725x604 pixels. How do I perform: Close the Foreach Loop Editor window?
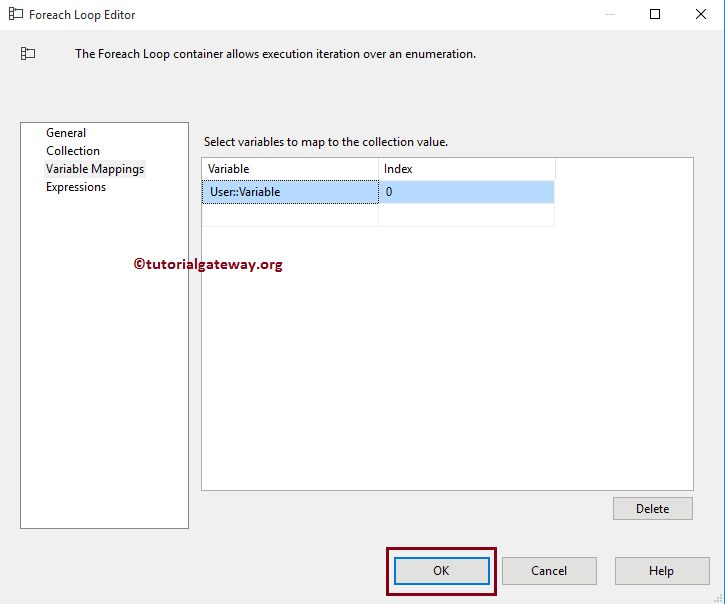tap(700, 14)
